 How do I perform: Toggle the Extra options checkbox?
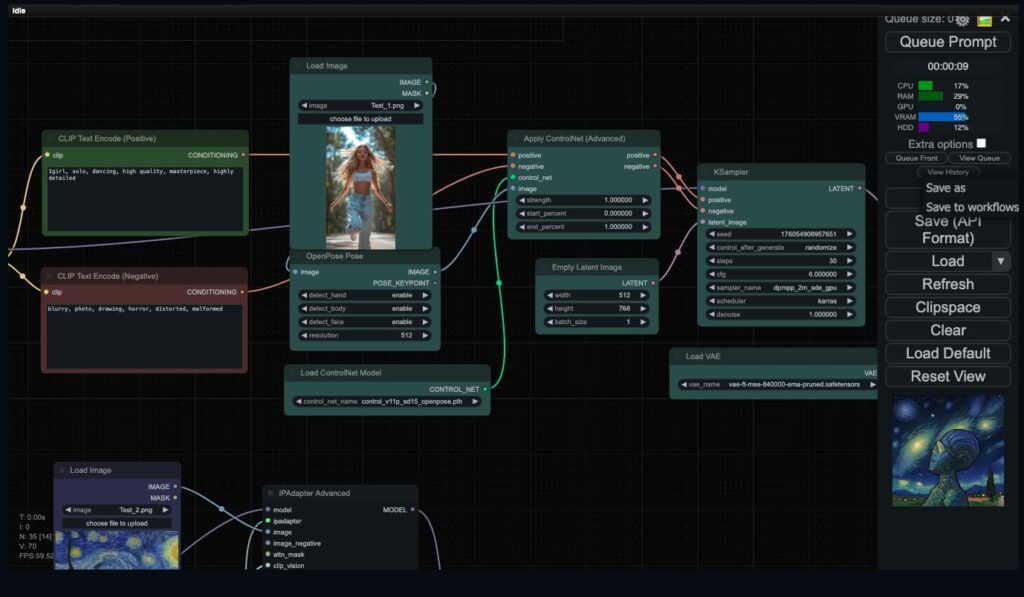981,143
